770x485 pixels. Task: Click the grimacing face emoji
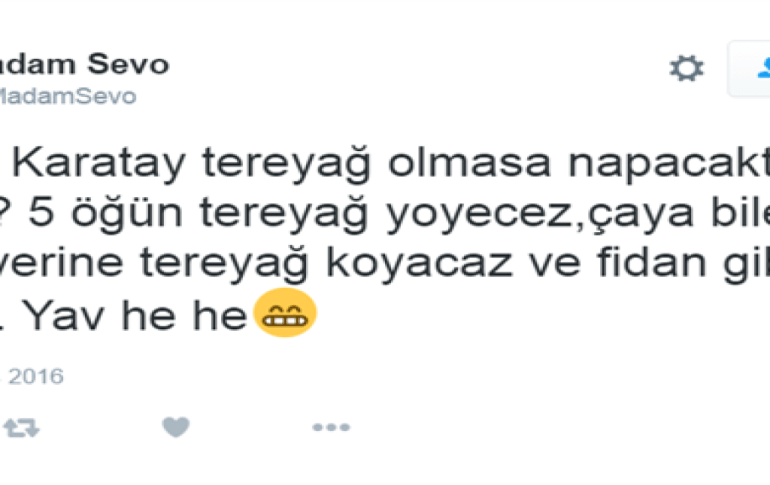[x=285, y=313]
